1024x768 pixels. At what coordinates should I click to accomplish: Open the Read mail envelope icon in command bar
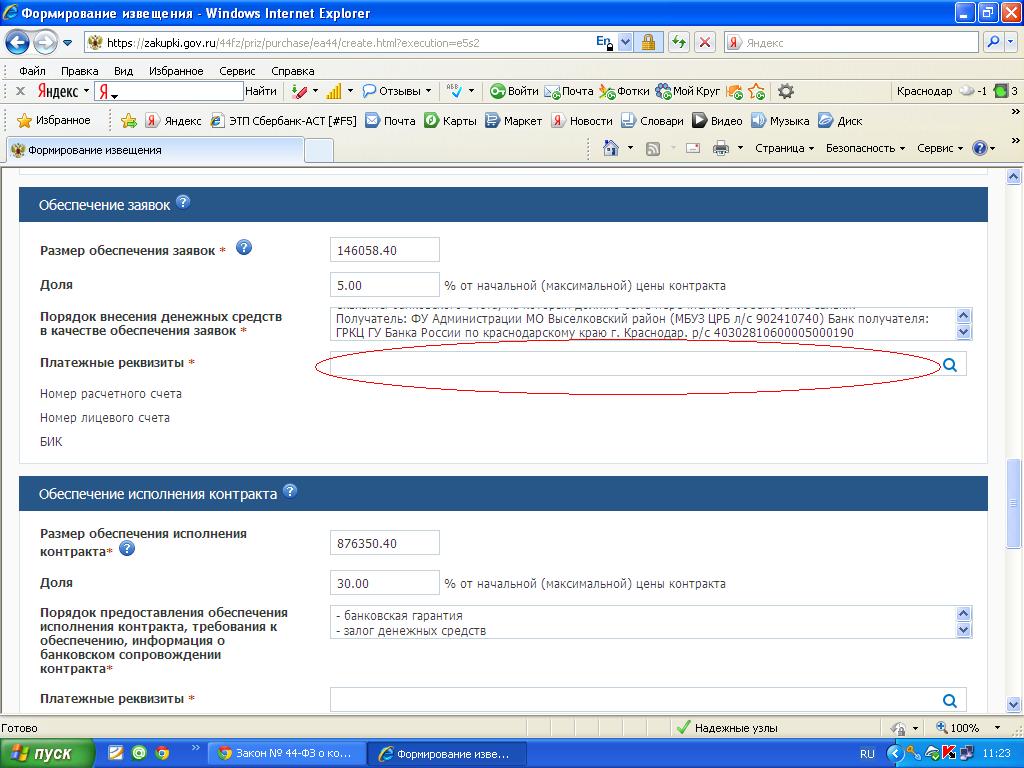693,149
